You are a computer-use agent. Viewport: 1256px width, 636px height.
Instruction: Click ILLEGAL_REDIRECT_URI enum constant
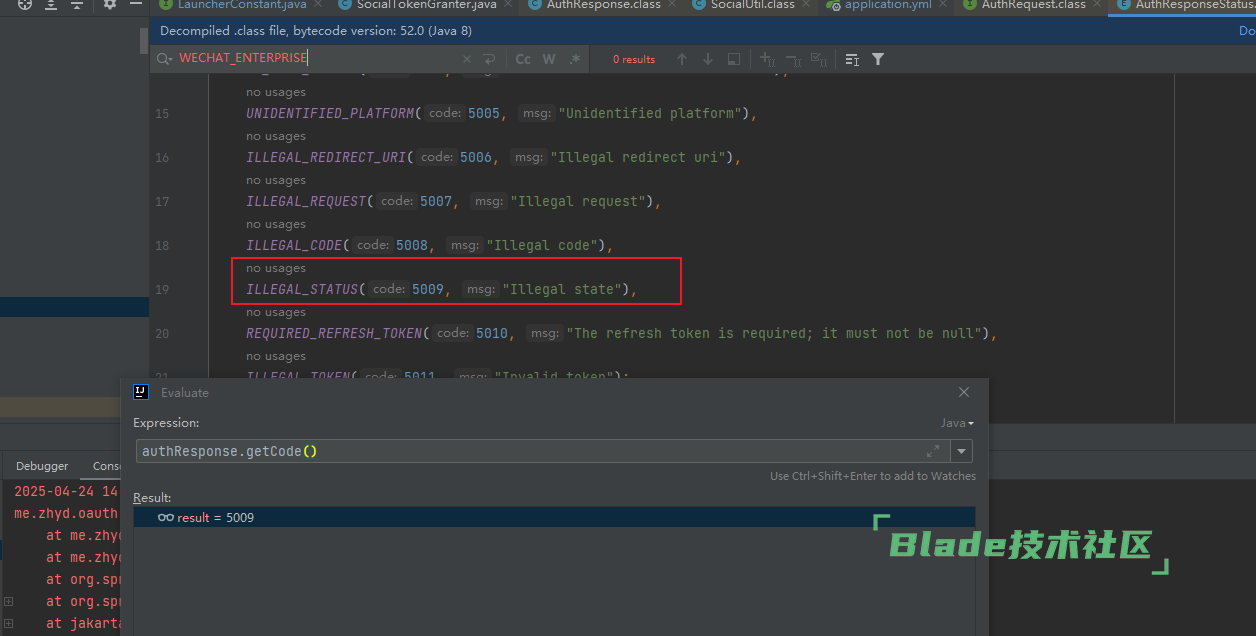click(x=327, y=157)
